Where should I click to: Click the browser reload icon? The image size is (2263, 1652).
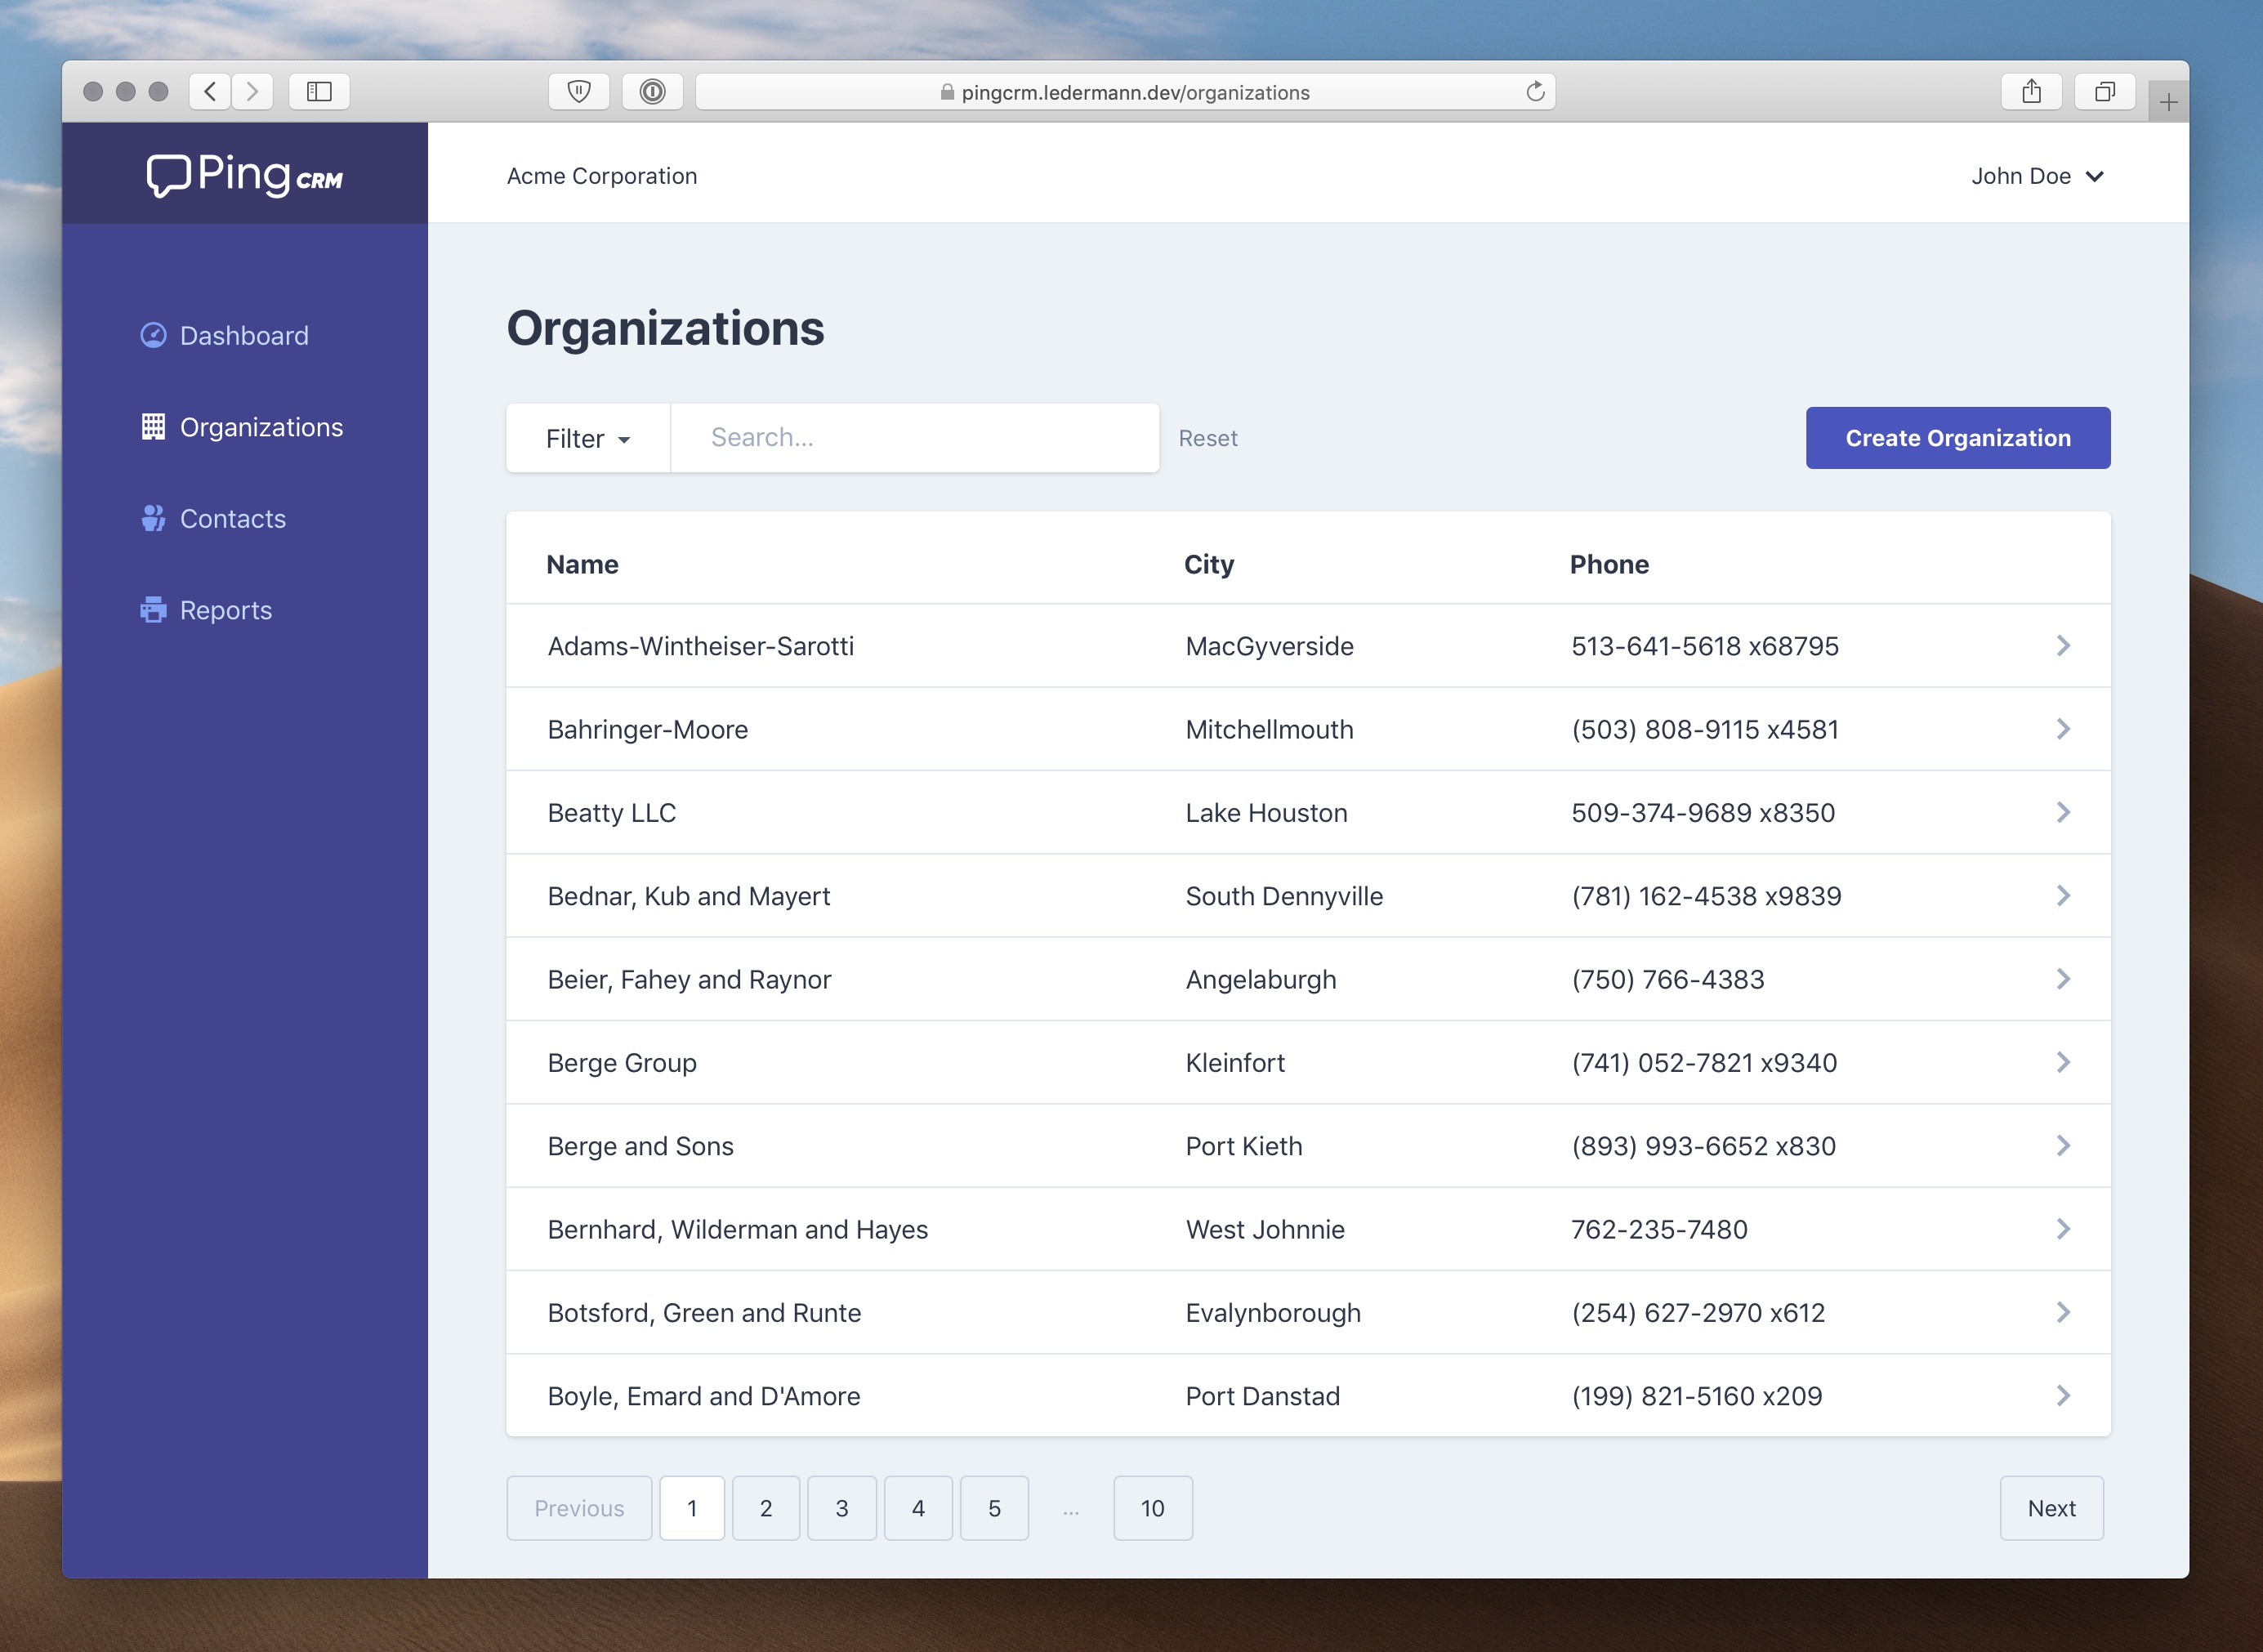(x=1534, y=92)
